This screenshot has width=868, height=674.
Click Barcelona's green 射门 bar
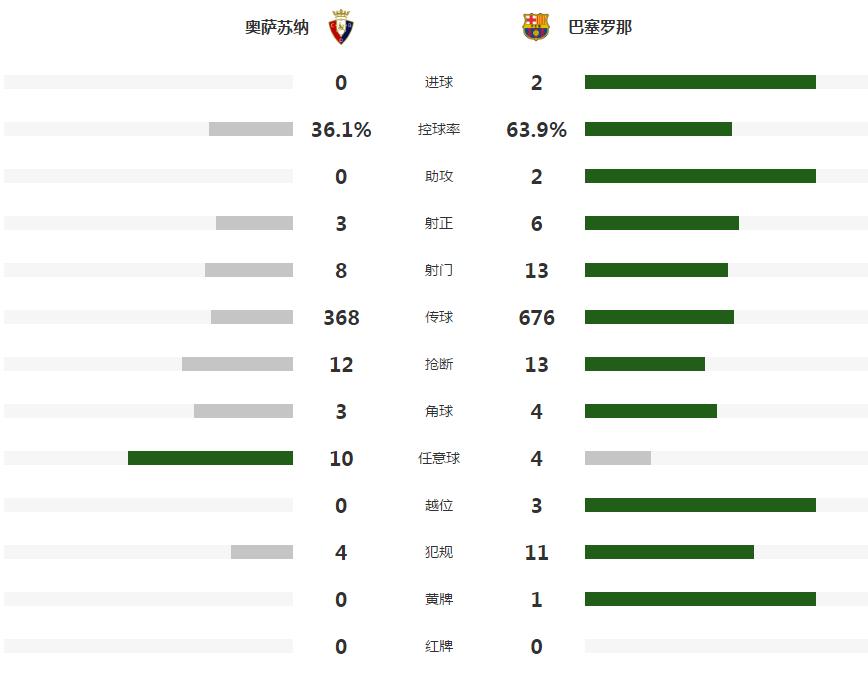657,270
